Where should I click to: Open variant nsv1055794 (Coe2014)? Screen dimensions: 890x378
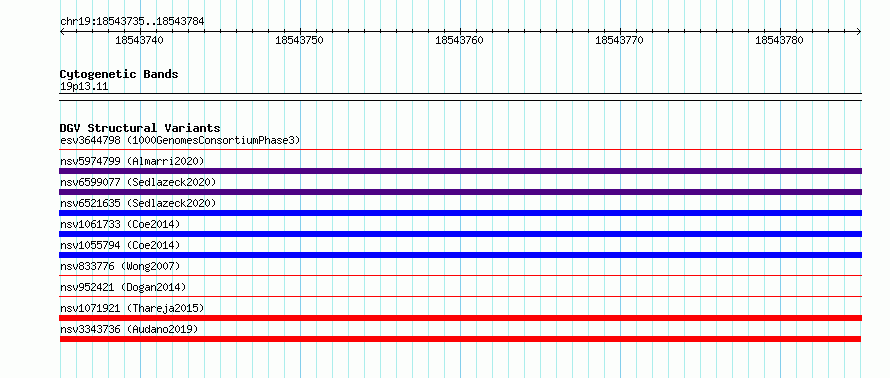pos(120,245)
